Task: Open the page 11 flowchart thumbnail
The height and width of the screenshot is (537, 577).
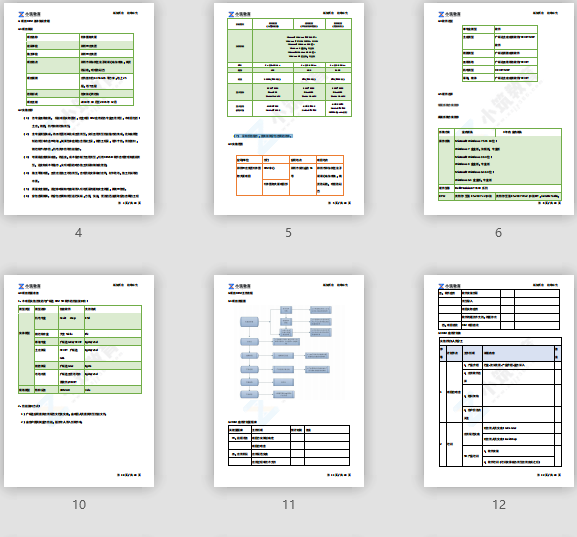Action: [289, 381]
